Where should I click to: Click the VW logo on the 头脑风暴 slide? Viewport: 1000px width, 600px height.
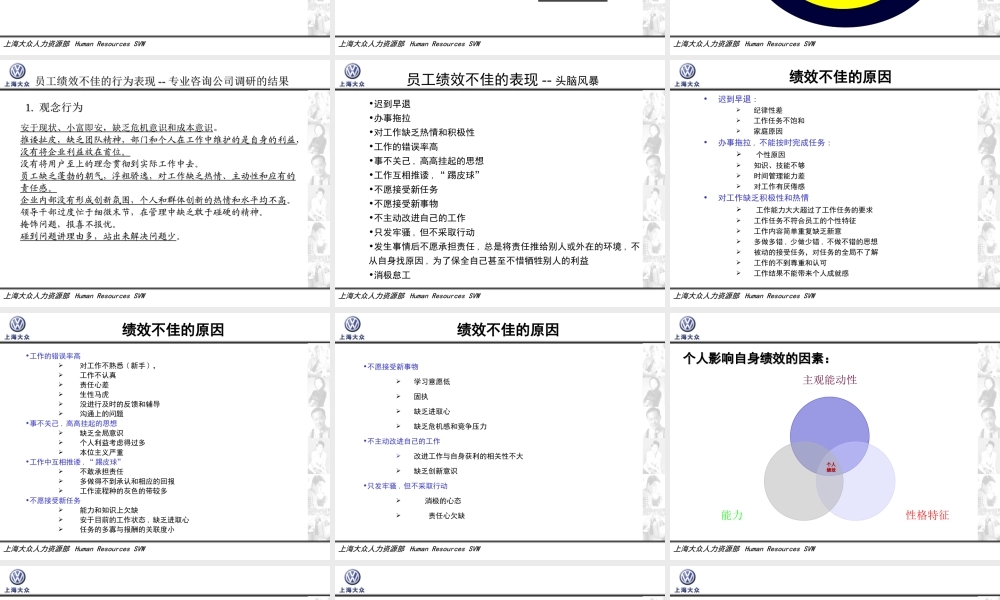(352, 71)
